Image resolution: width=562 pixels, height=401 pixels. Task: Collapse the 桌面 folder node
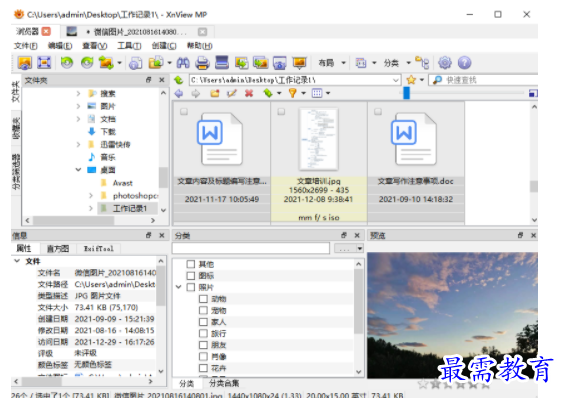(x=78, y=170)
